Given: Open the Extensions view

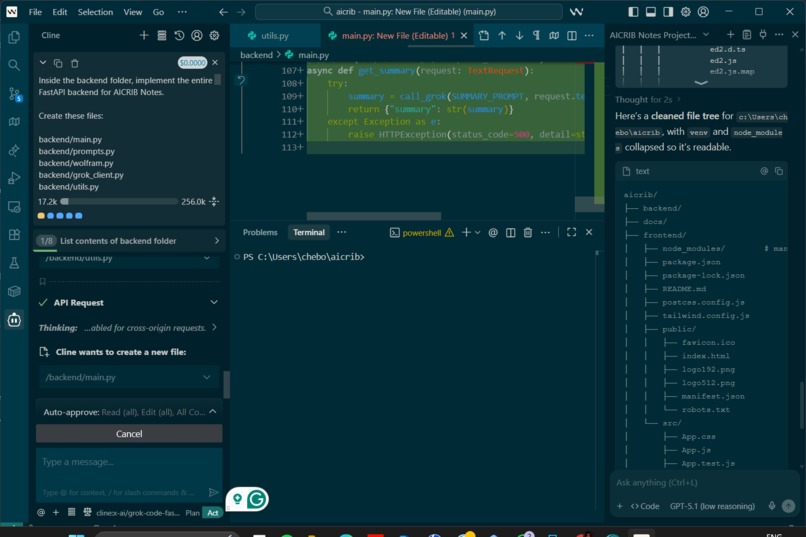Looking at the screenshot, I should pos(14,235).
